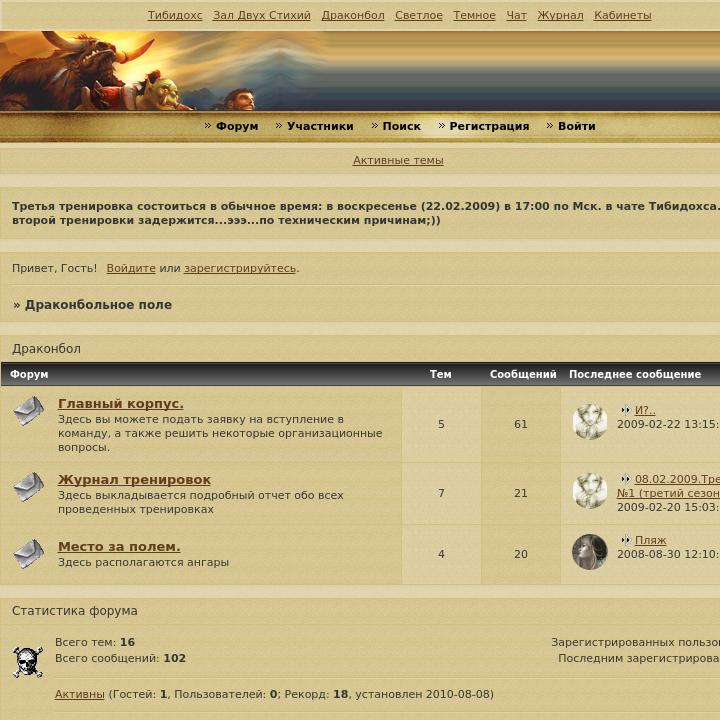
Task: Click arrow icon before И?.. post
Action: [626, 410]
